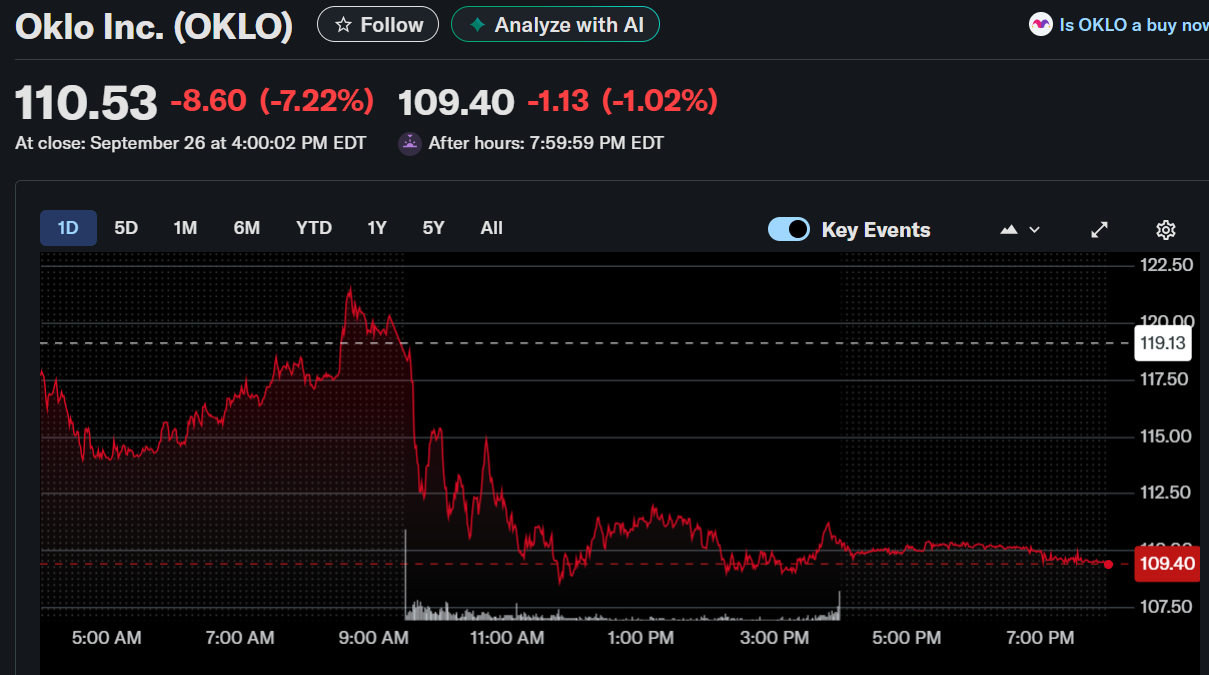Select the 1D chart range

click(x=68, y=228)
